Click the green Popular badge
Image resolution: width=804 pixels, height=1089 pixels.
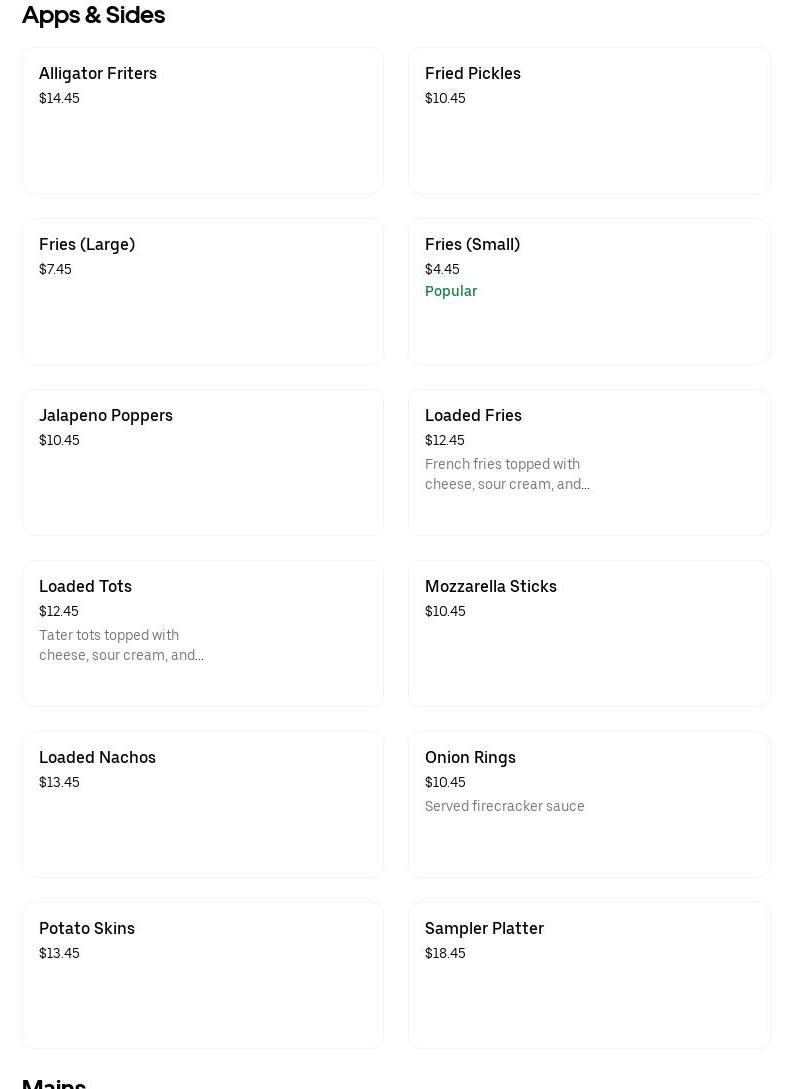point(451,291)
